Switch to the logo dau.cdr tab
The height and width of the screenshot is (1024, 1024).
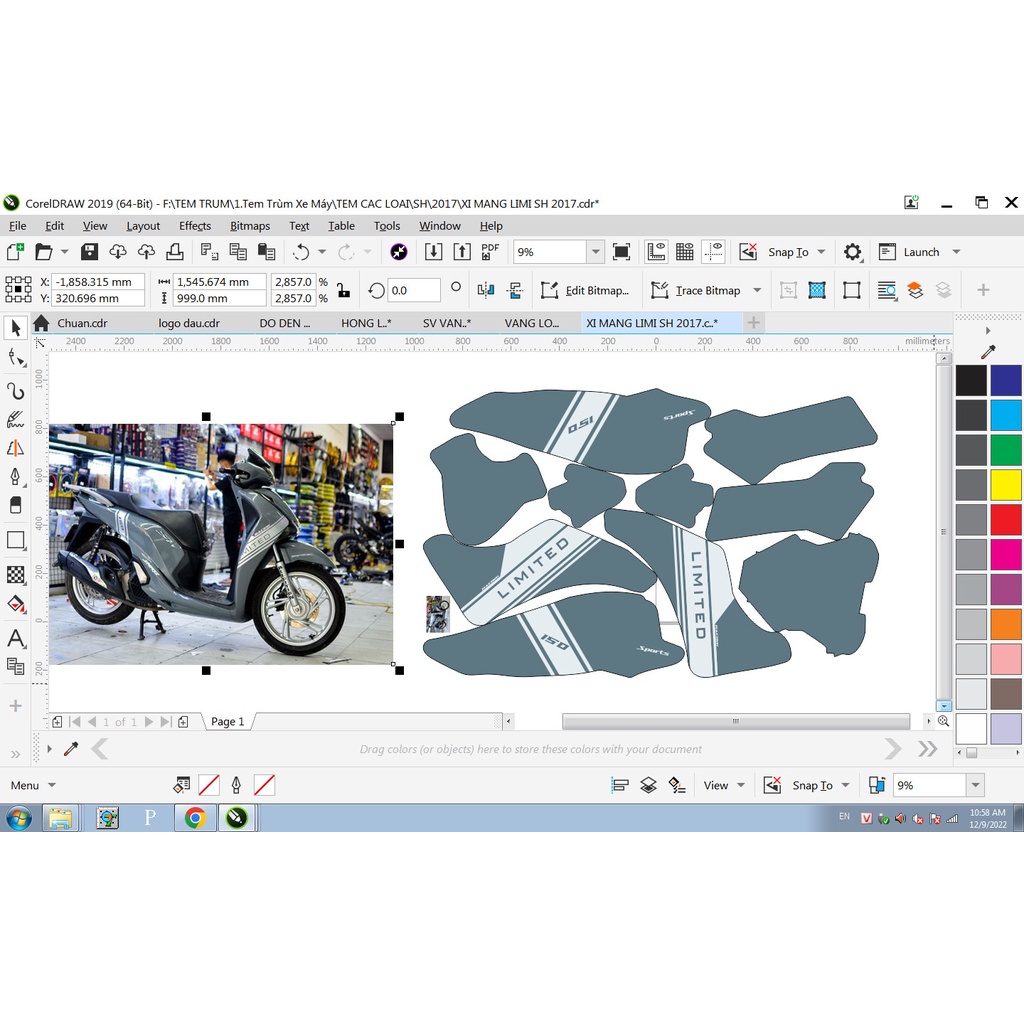189,323
